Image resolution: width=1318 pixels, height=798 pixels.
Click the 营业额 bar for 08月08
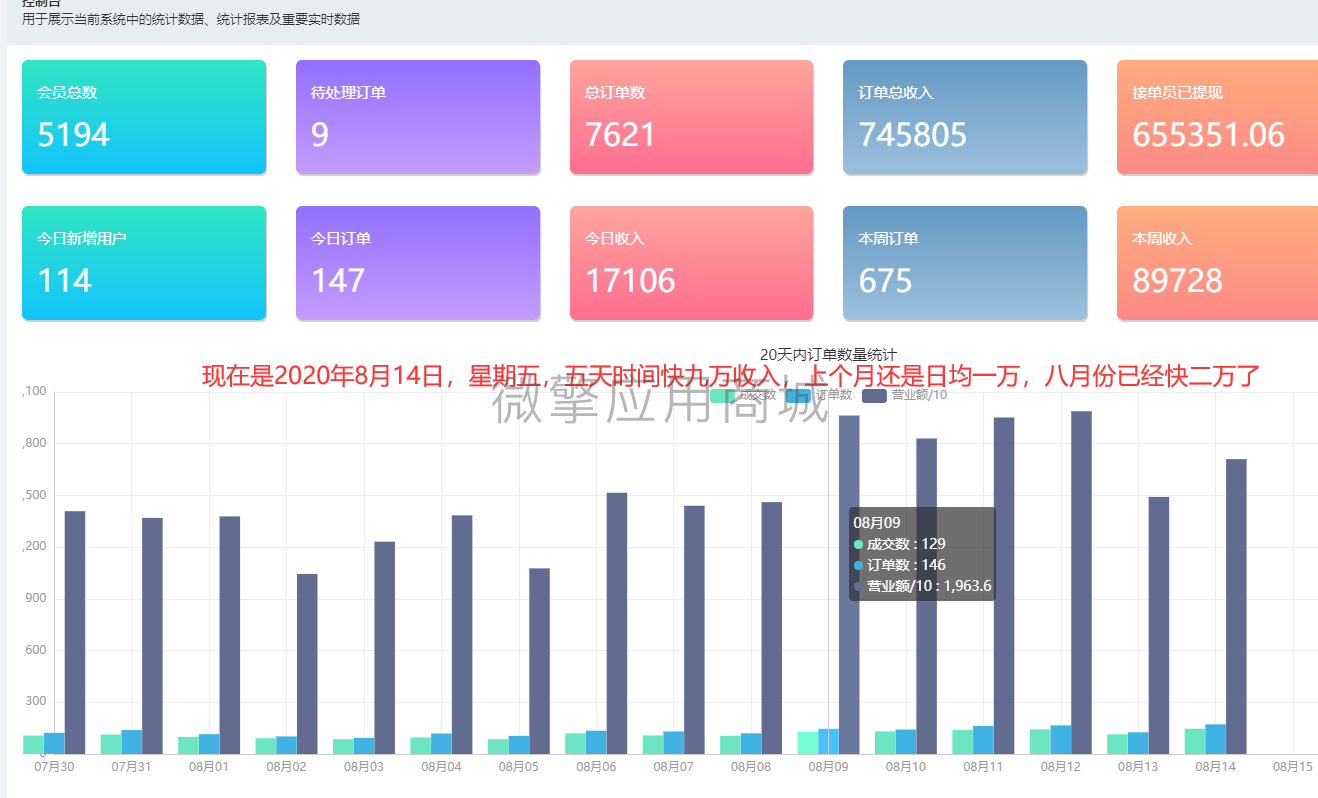pyautogui.click(x=772, y=628)
